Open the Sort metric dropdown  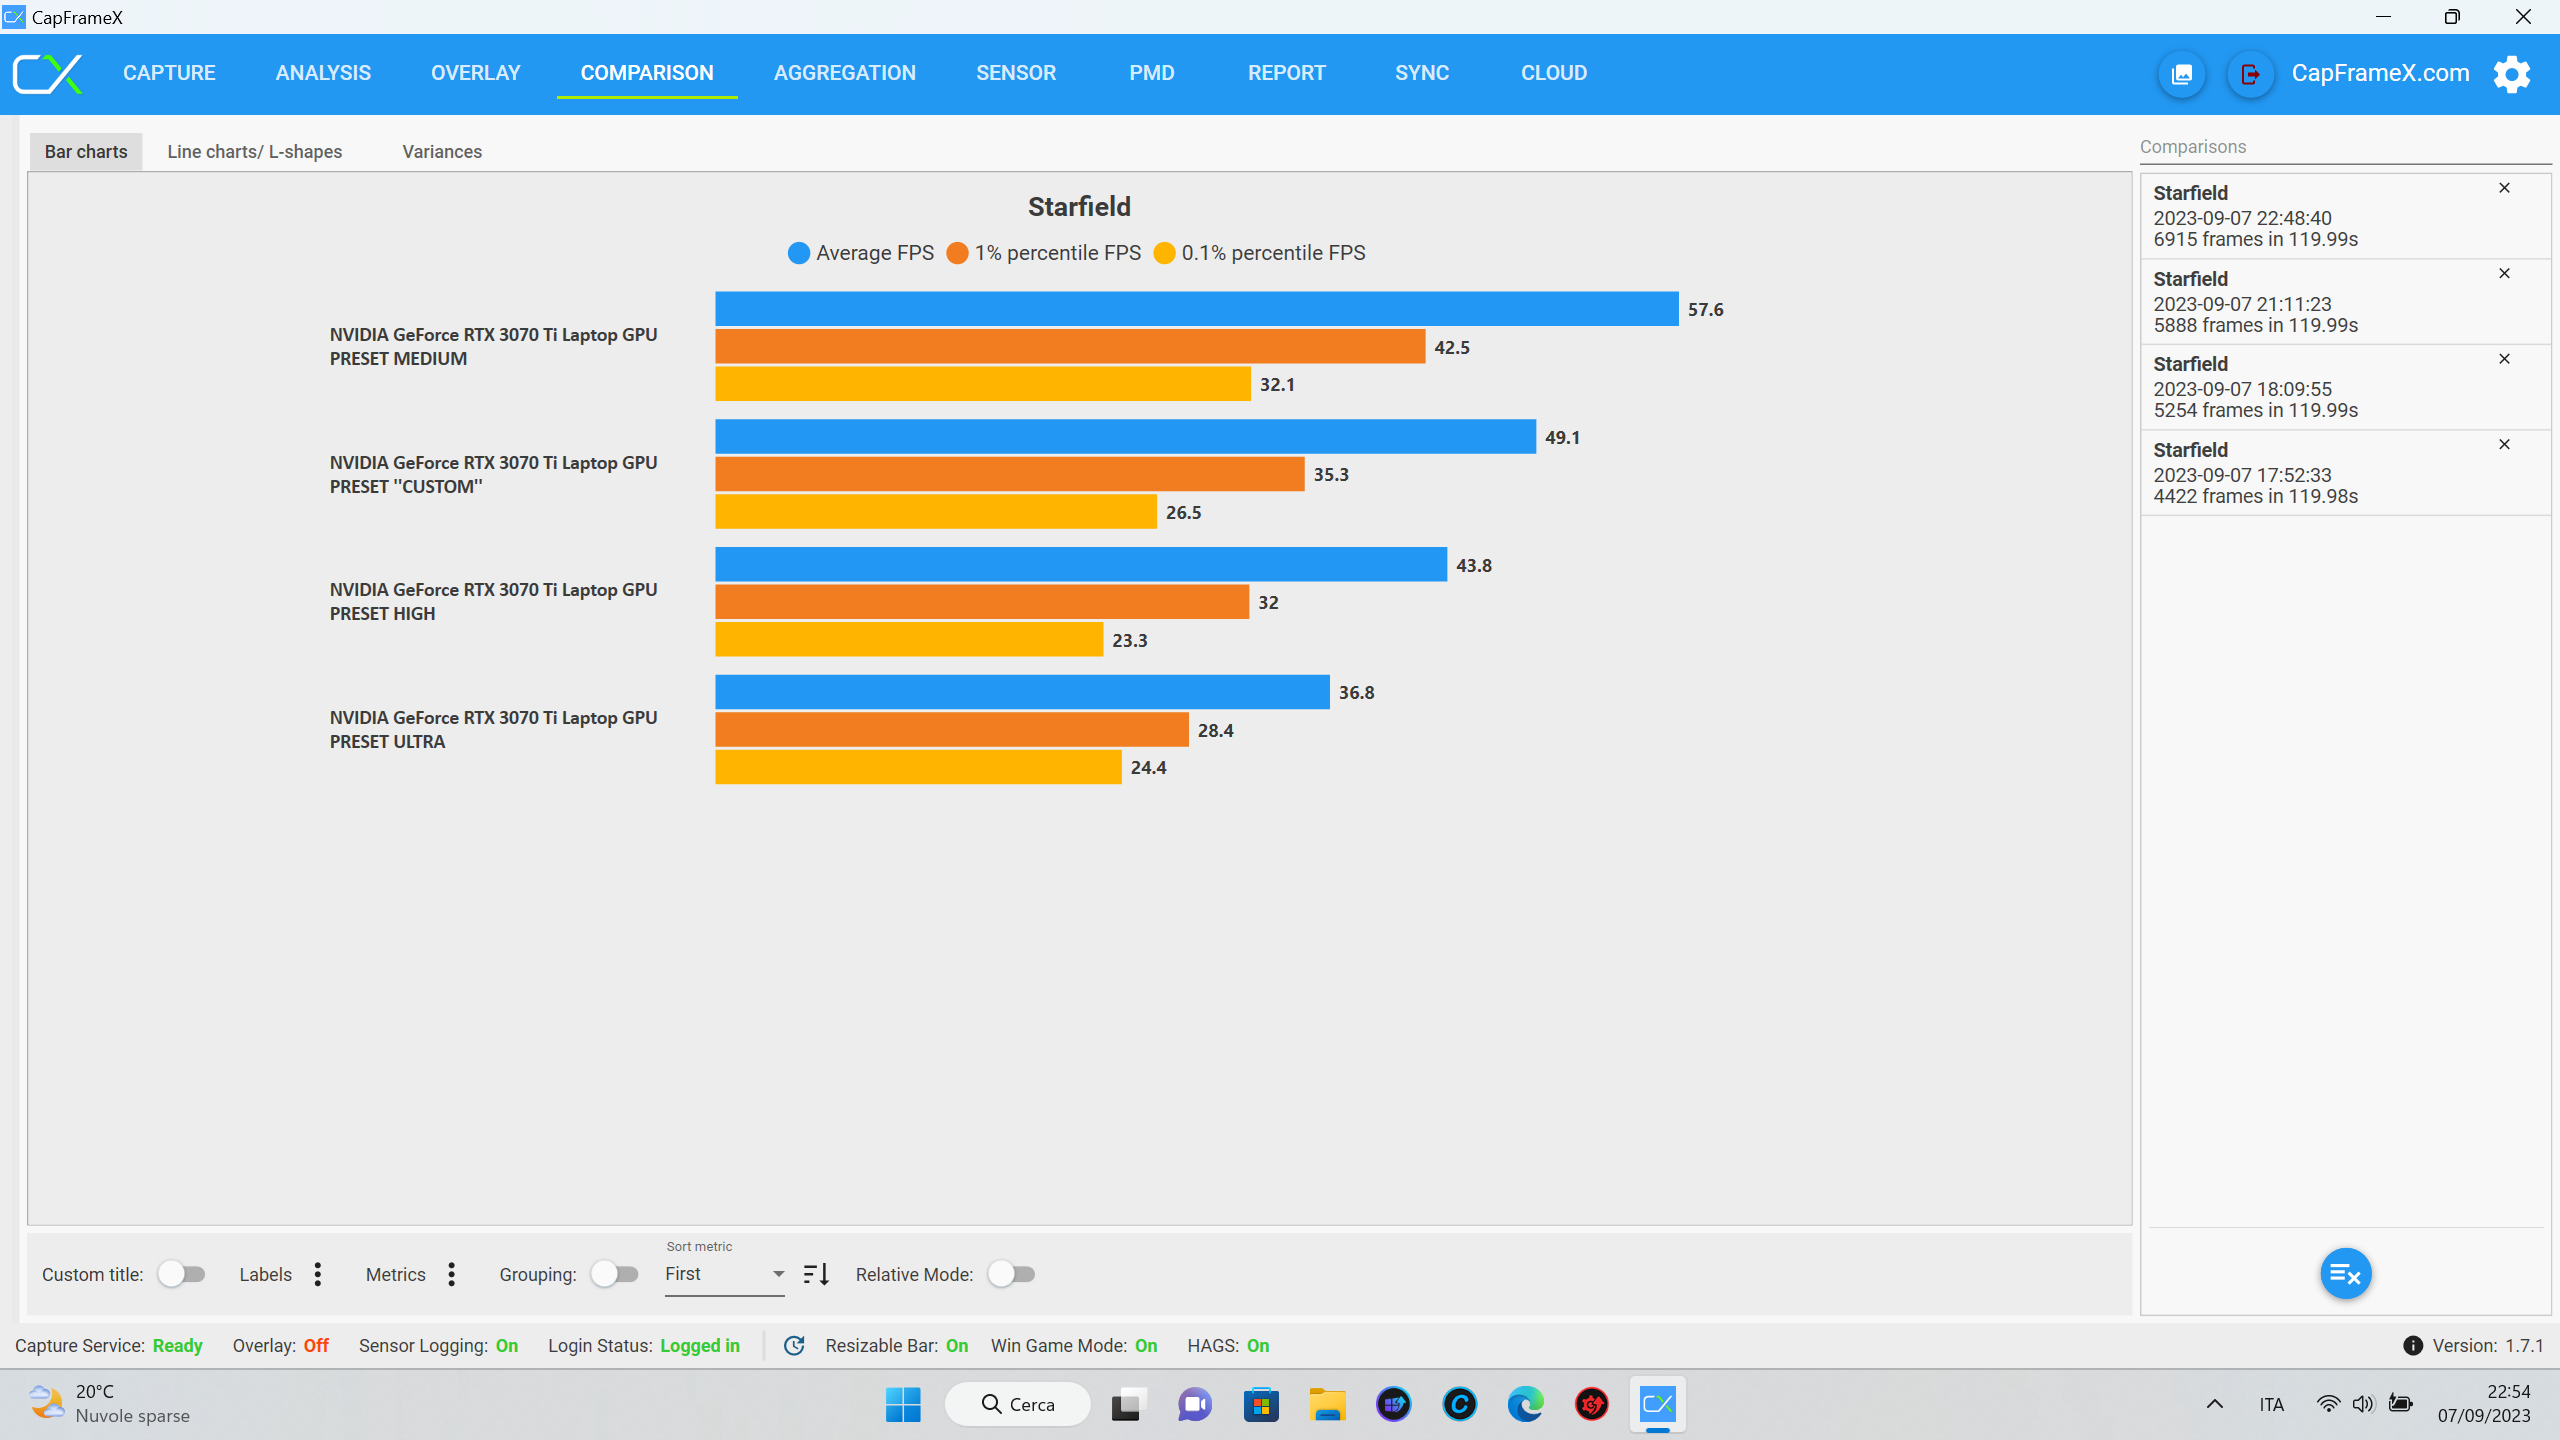pyautogui.click(x=725, y=1274)
